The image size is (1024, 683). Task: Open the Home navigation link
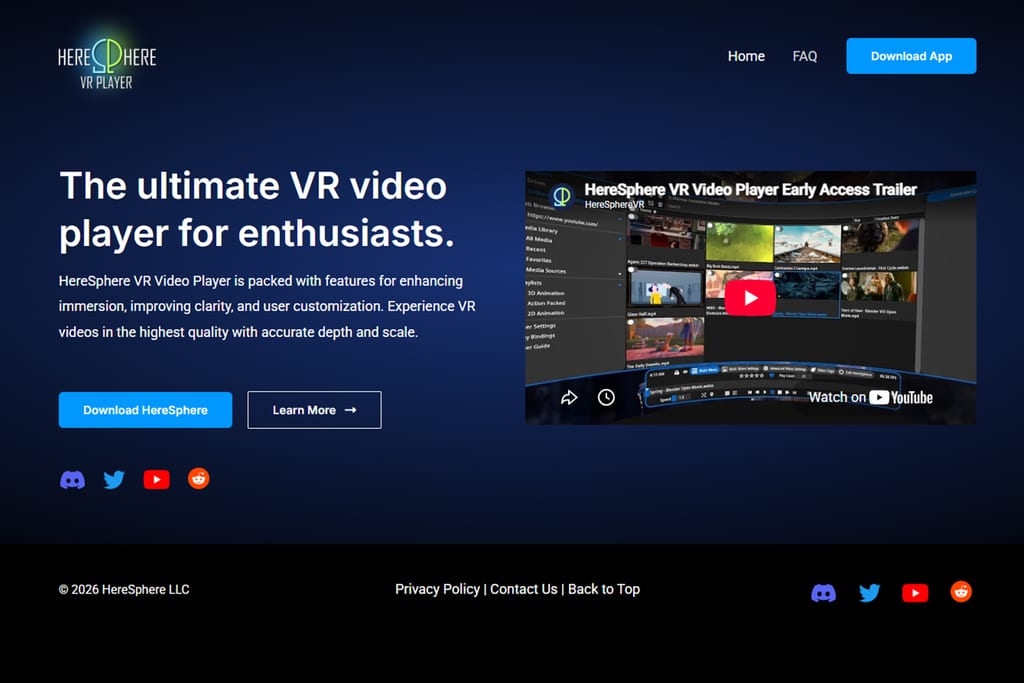[746, 56]
